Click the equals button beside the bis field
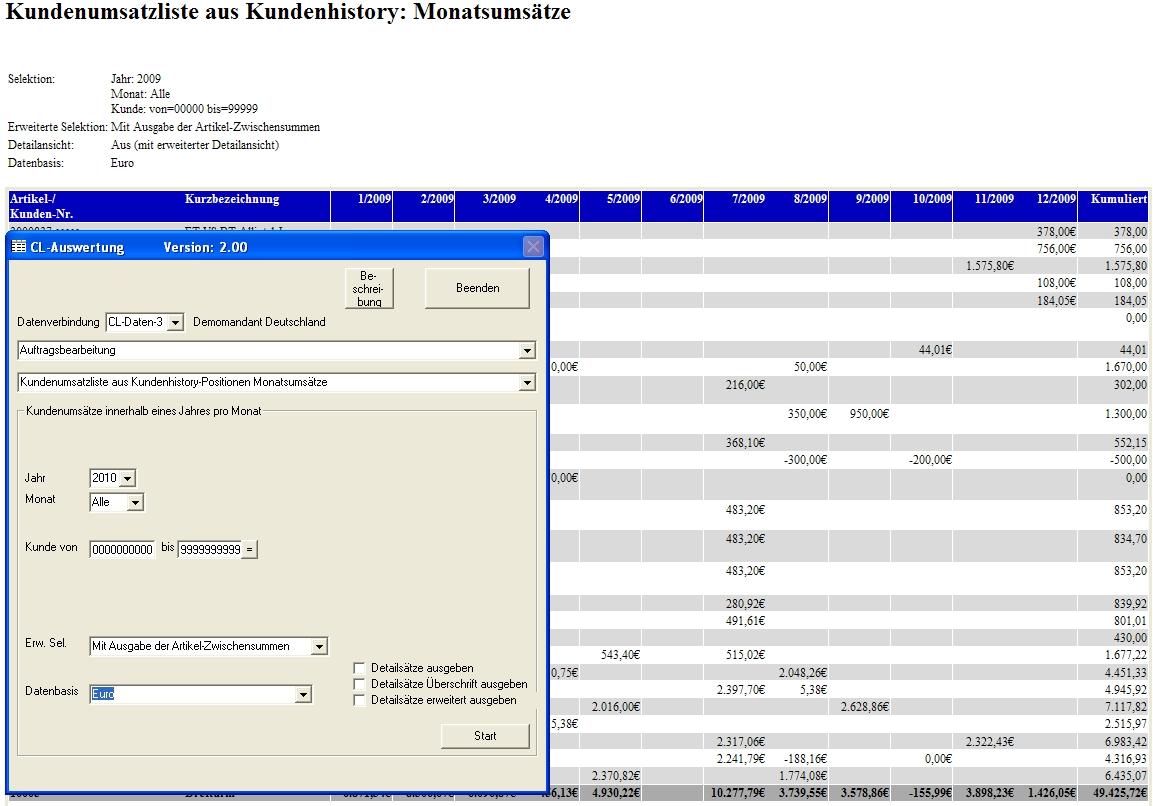The height and width of the screenshot is (806, 1153). pos(250,549)
